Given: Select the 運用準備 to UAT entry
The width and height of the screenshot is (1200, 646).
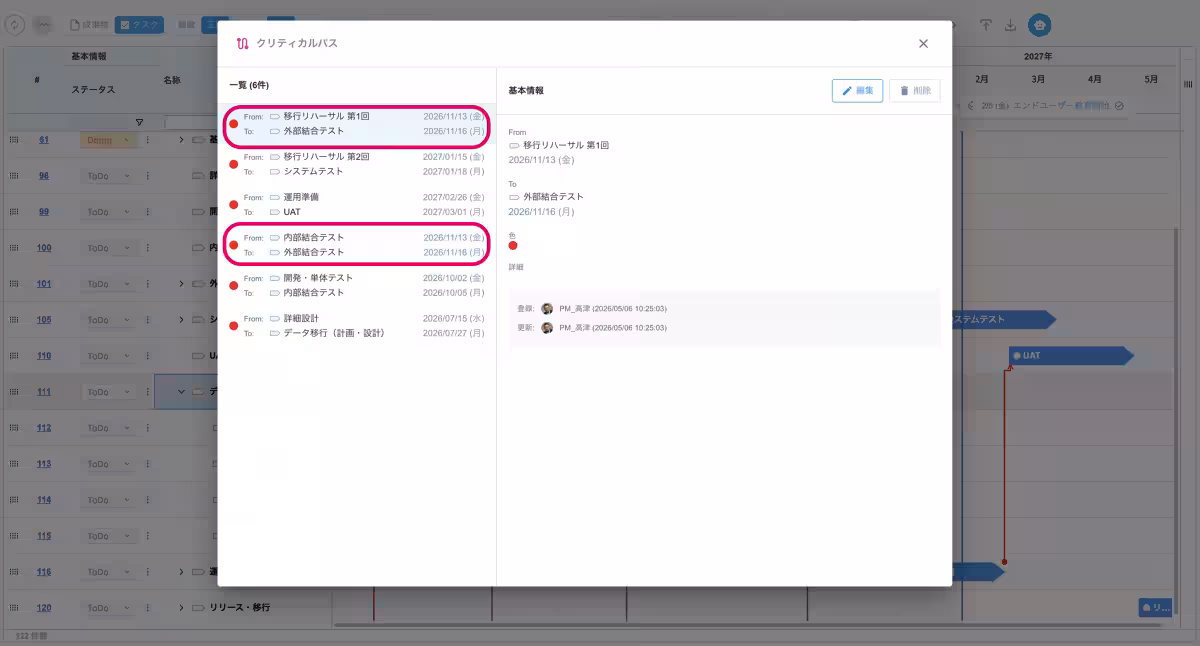Looking at the screenshot, I should tap(356, 205).
